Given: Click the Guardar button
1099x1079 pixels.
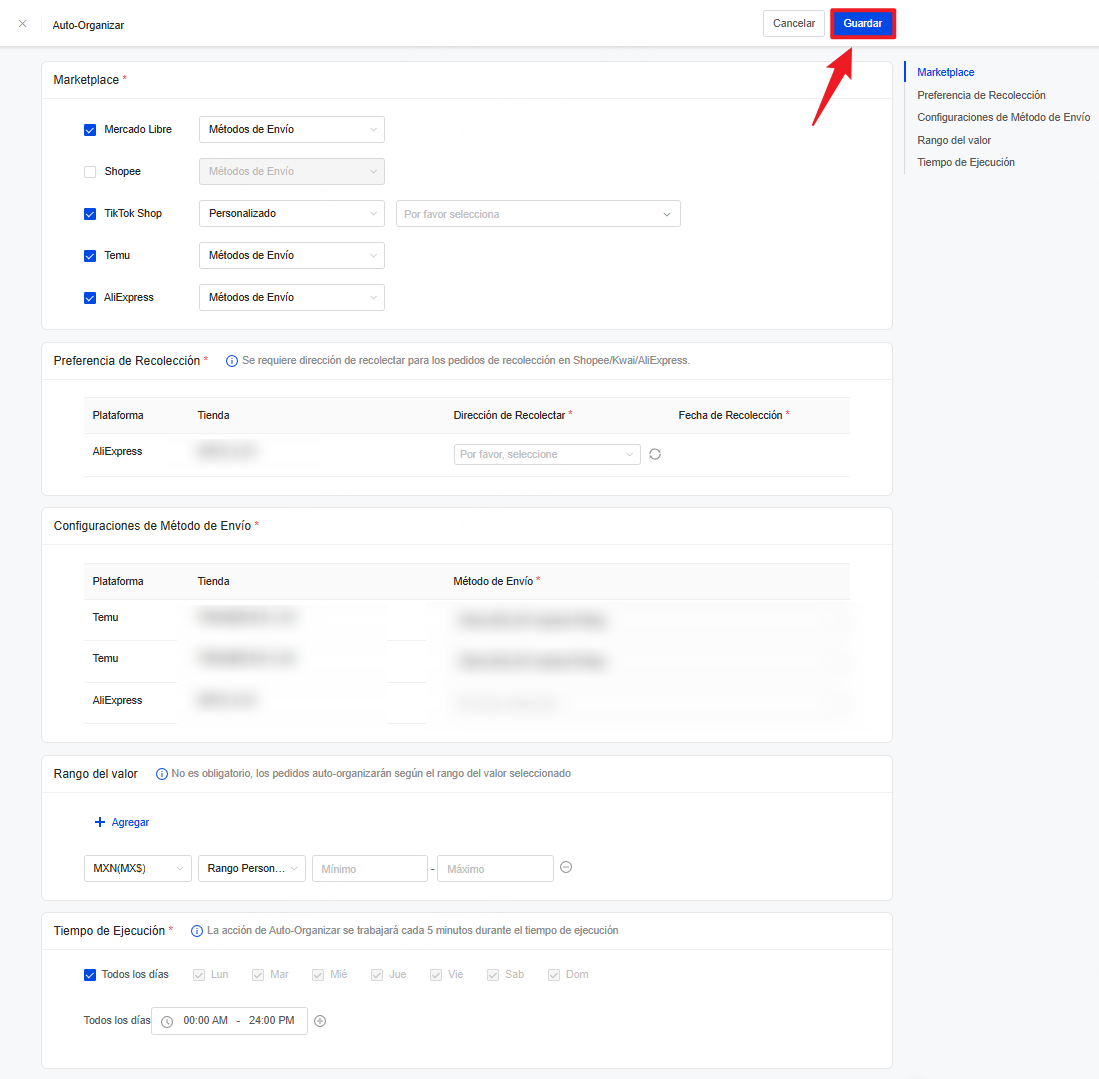Looking at the screenshot, I should coord(862,23).
